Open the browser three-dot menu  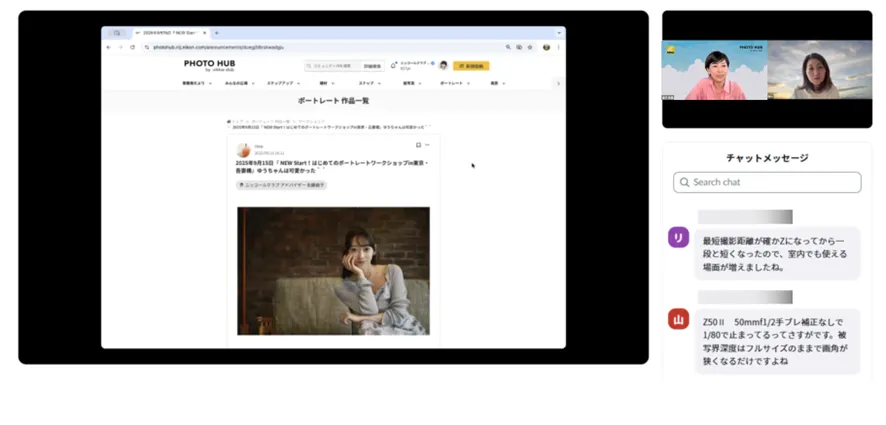click(559, 47)
